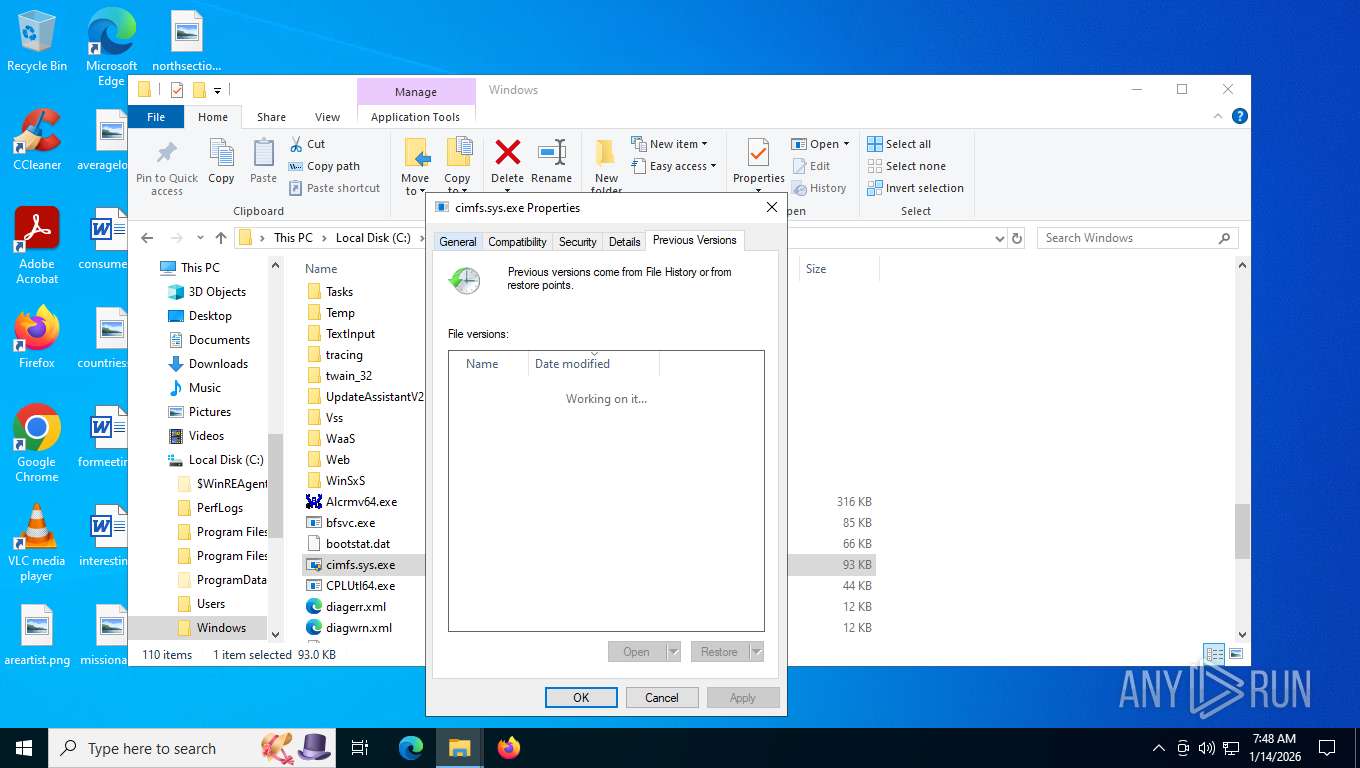Open the File menu tab
Screen dimensions: 1360x768
156,117
